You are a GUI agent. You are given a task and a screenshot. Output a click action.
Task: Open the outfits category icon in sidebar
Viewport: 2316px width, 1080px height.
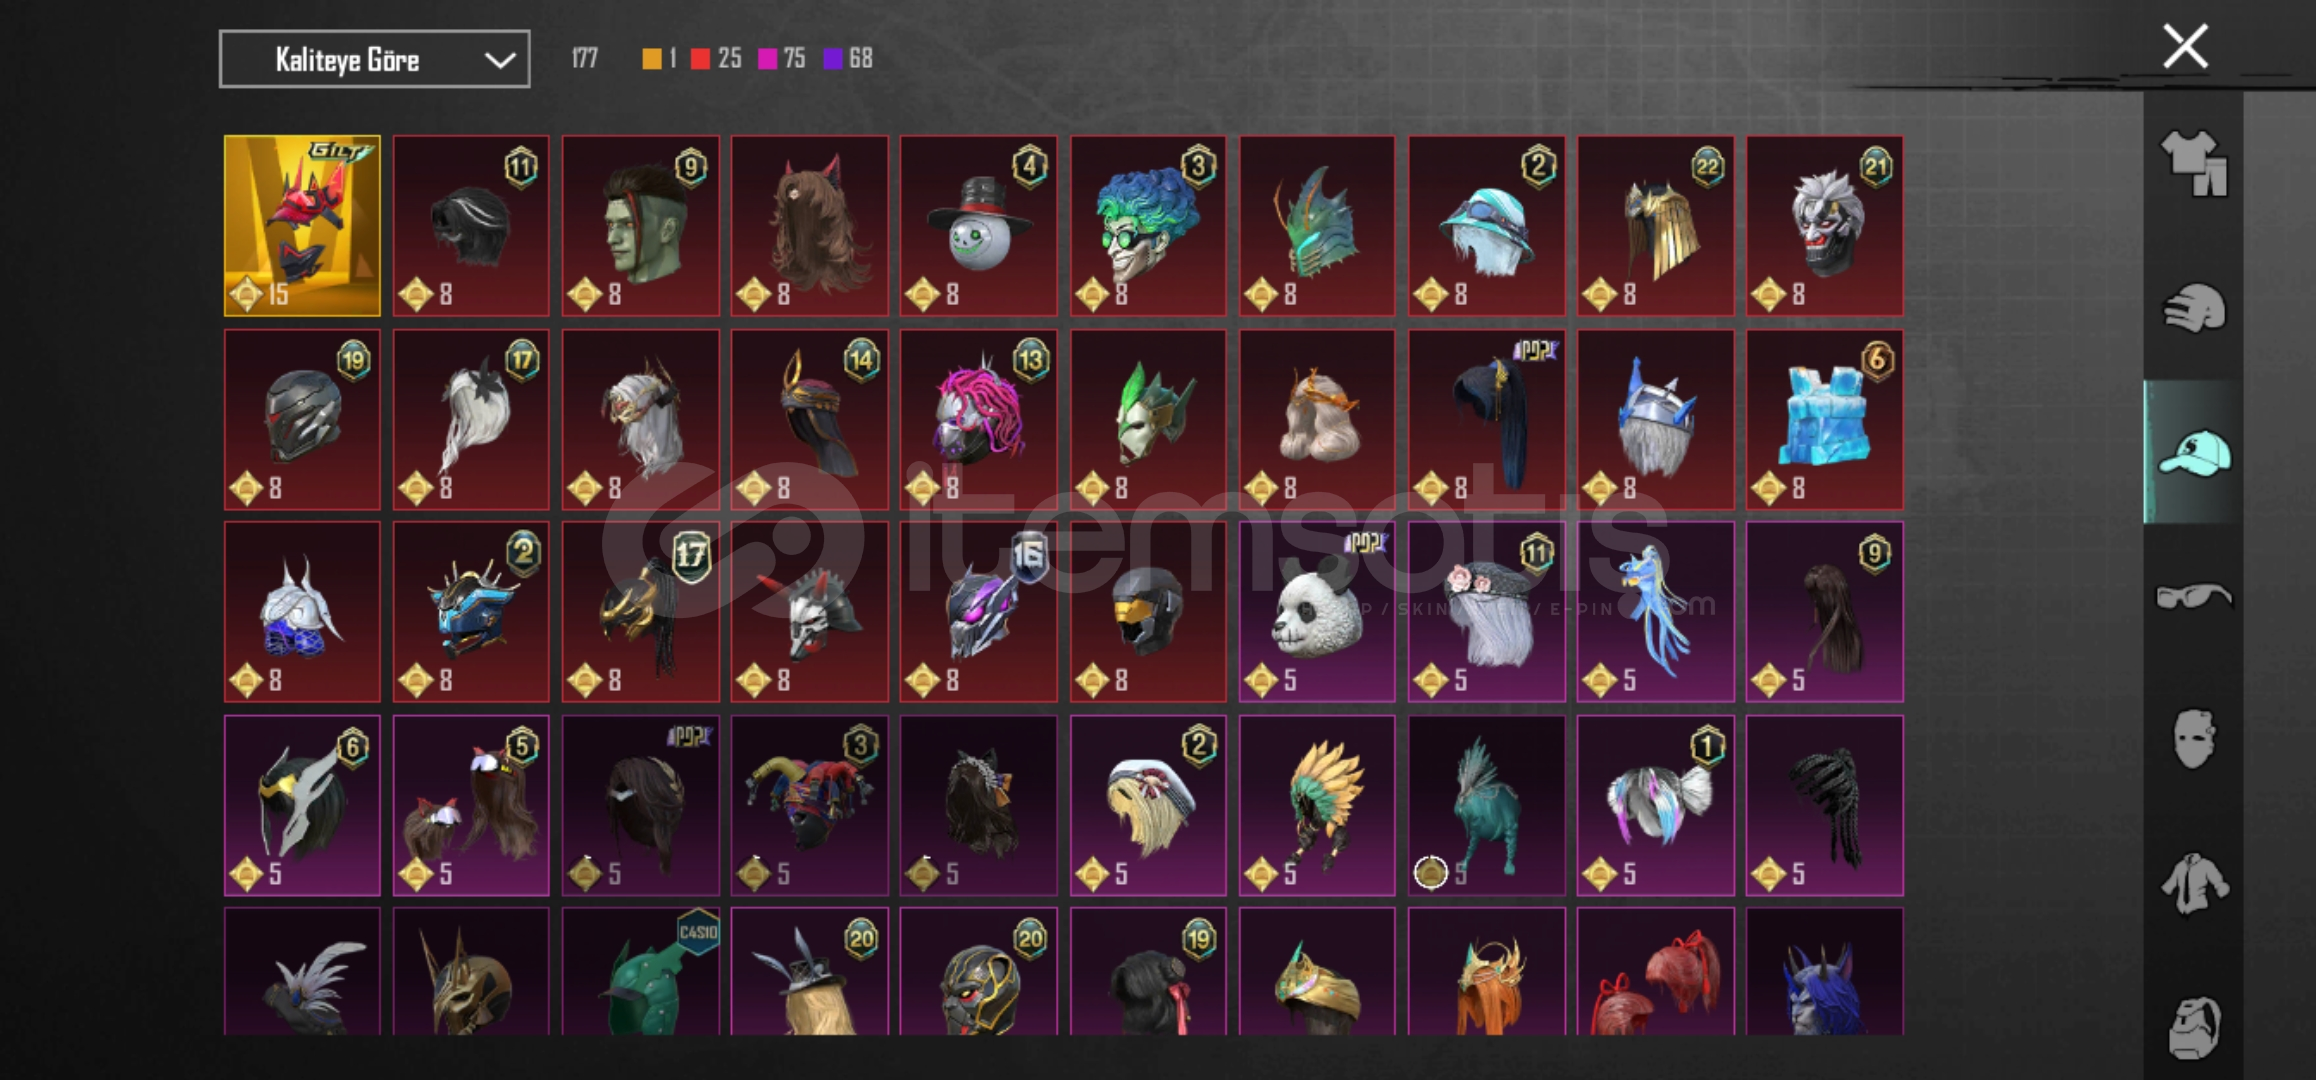(x=2193, y=163)
